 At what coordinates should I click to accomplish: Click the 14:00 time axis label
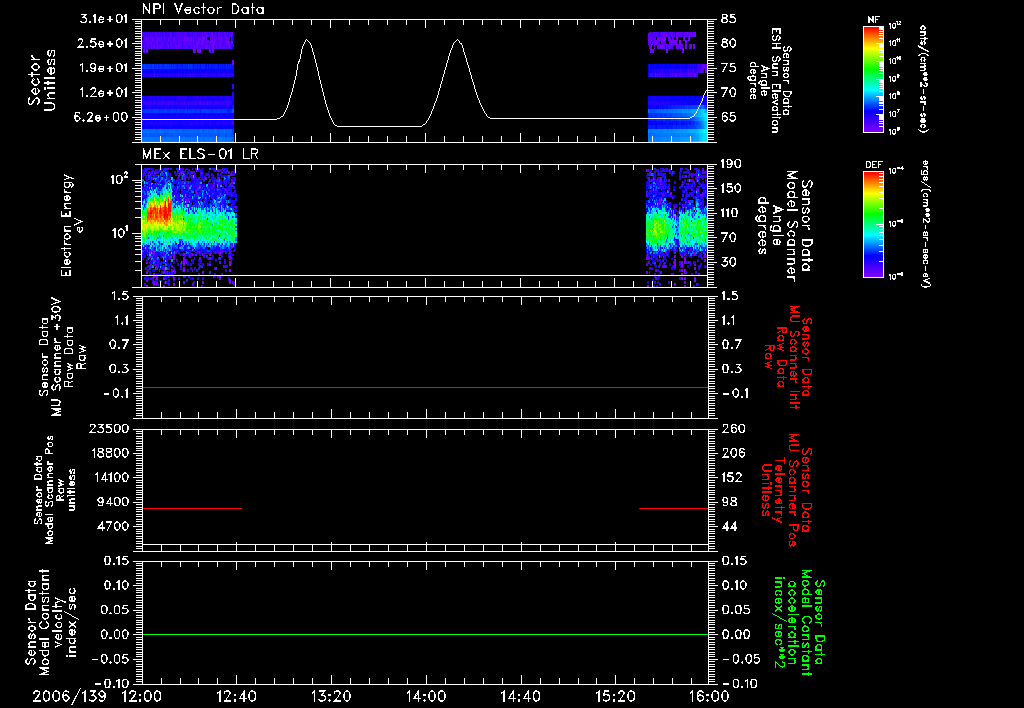click(x=426, y=696)
